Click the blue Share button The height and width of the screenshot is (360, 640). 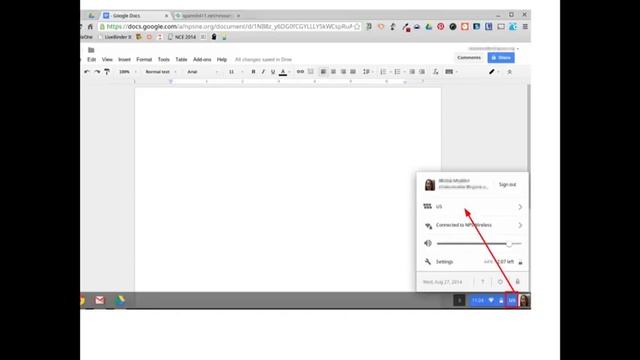click(501, 58)
